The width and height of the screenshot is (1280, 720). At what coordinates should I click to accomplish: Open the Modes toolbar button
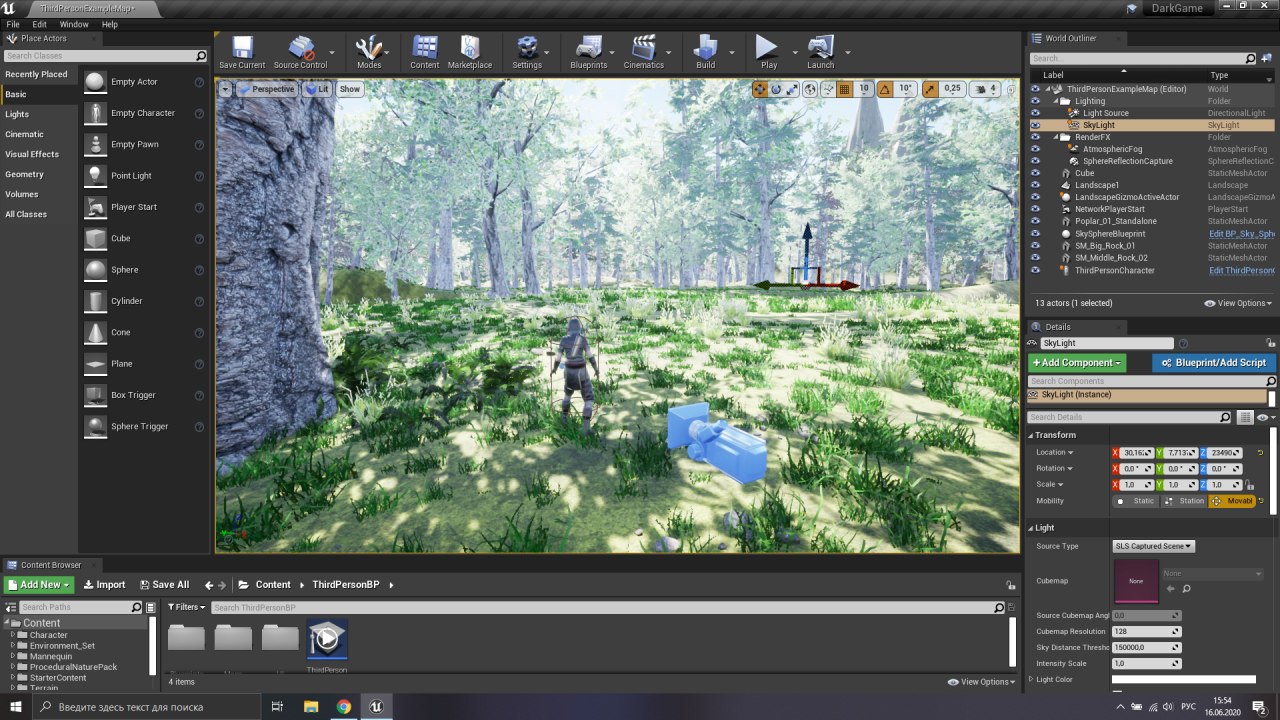click(x=369, y=52)
